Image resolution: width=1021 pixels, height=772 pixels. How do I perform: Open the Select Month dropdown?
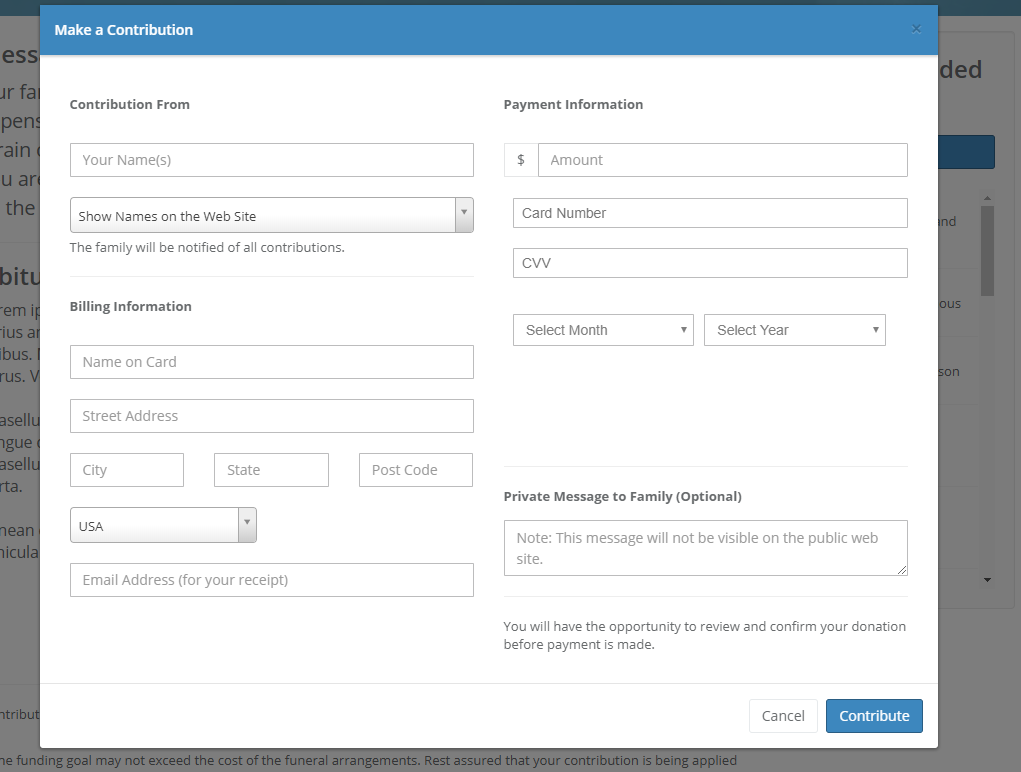(x=603, y=330)
